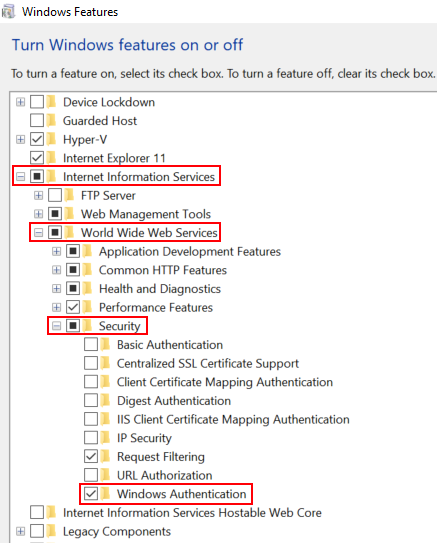
Task: Click the Application Development Features folder icon
Action: pyautogui.click(x=88, y=251)
